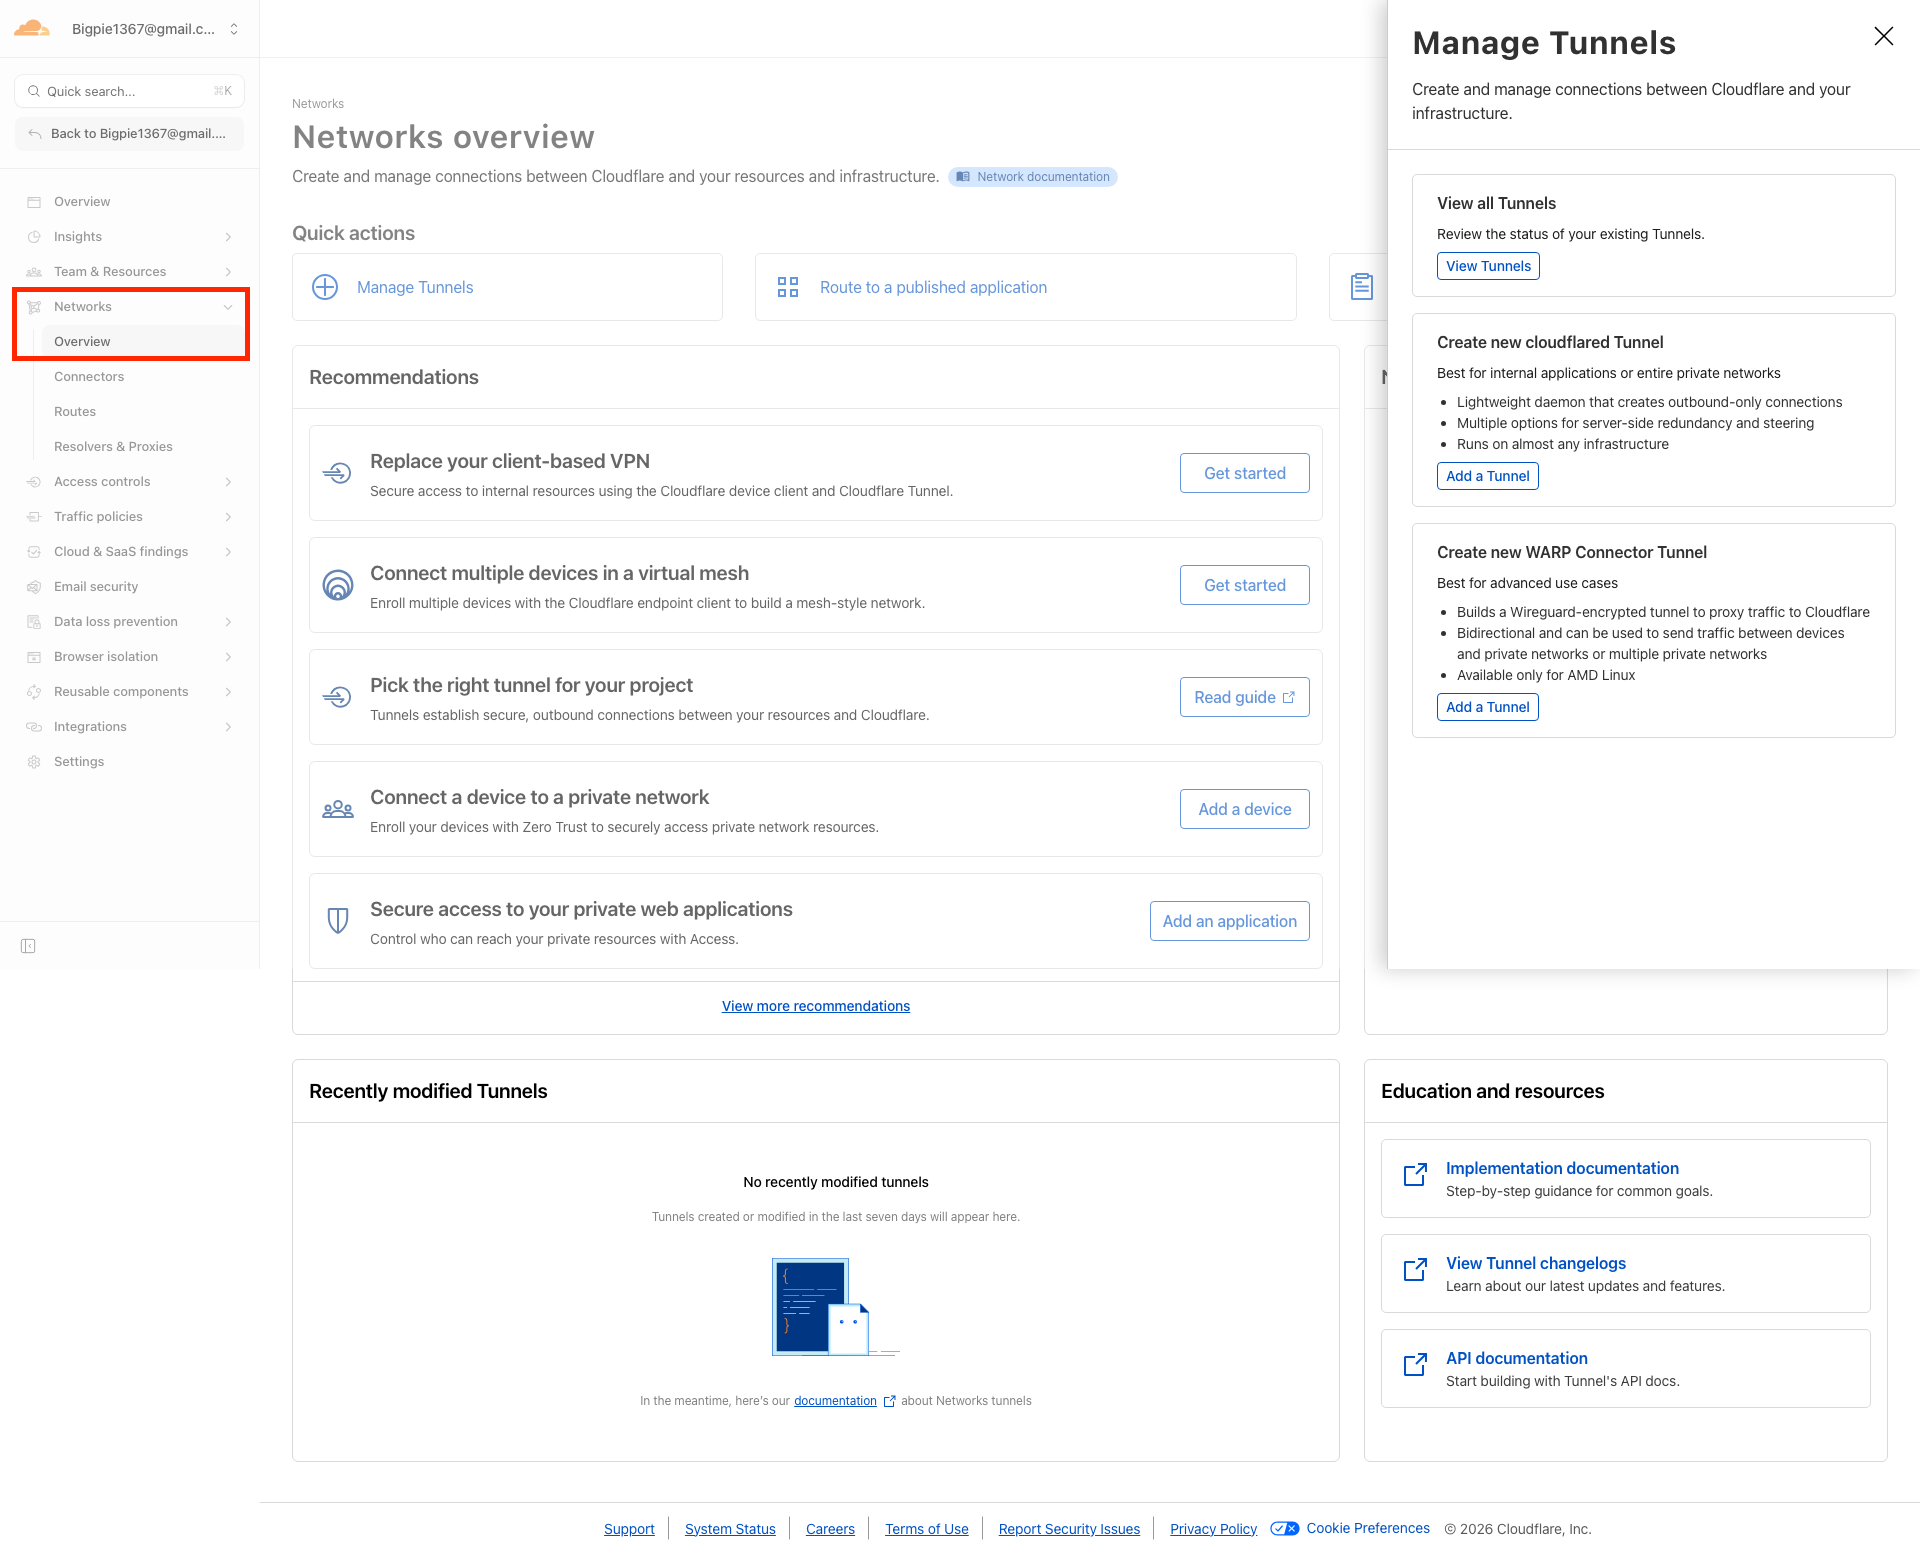This screenshot has height=1562, width=1920.
Task: Click the Cloudflare cloud logo
Action: click(32, 28)
